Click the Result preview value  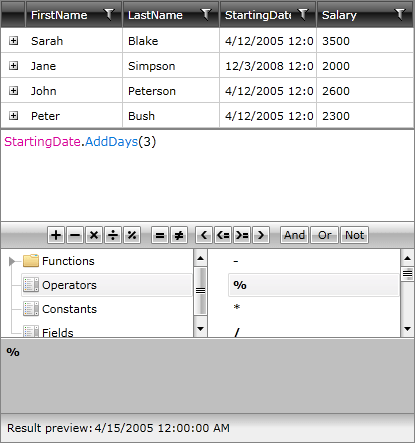[162, 428]
